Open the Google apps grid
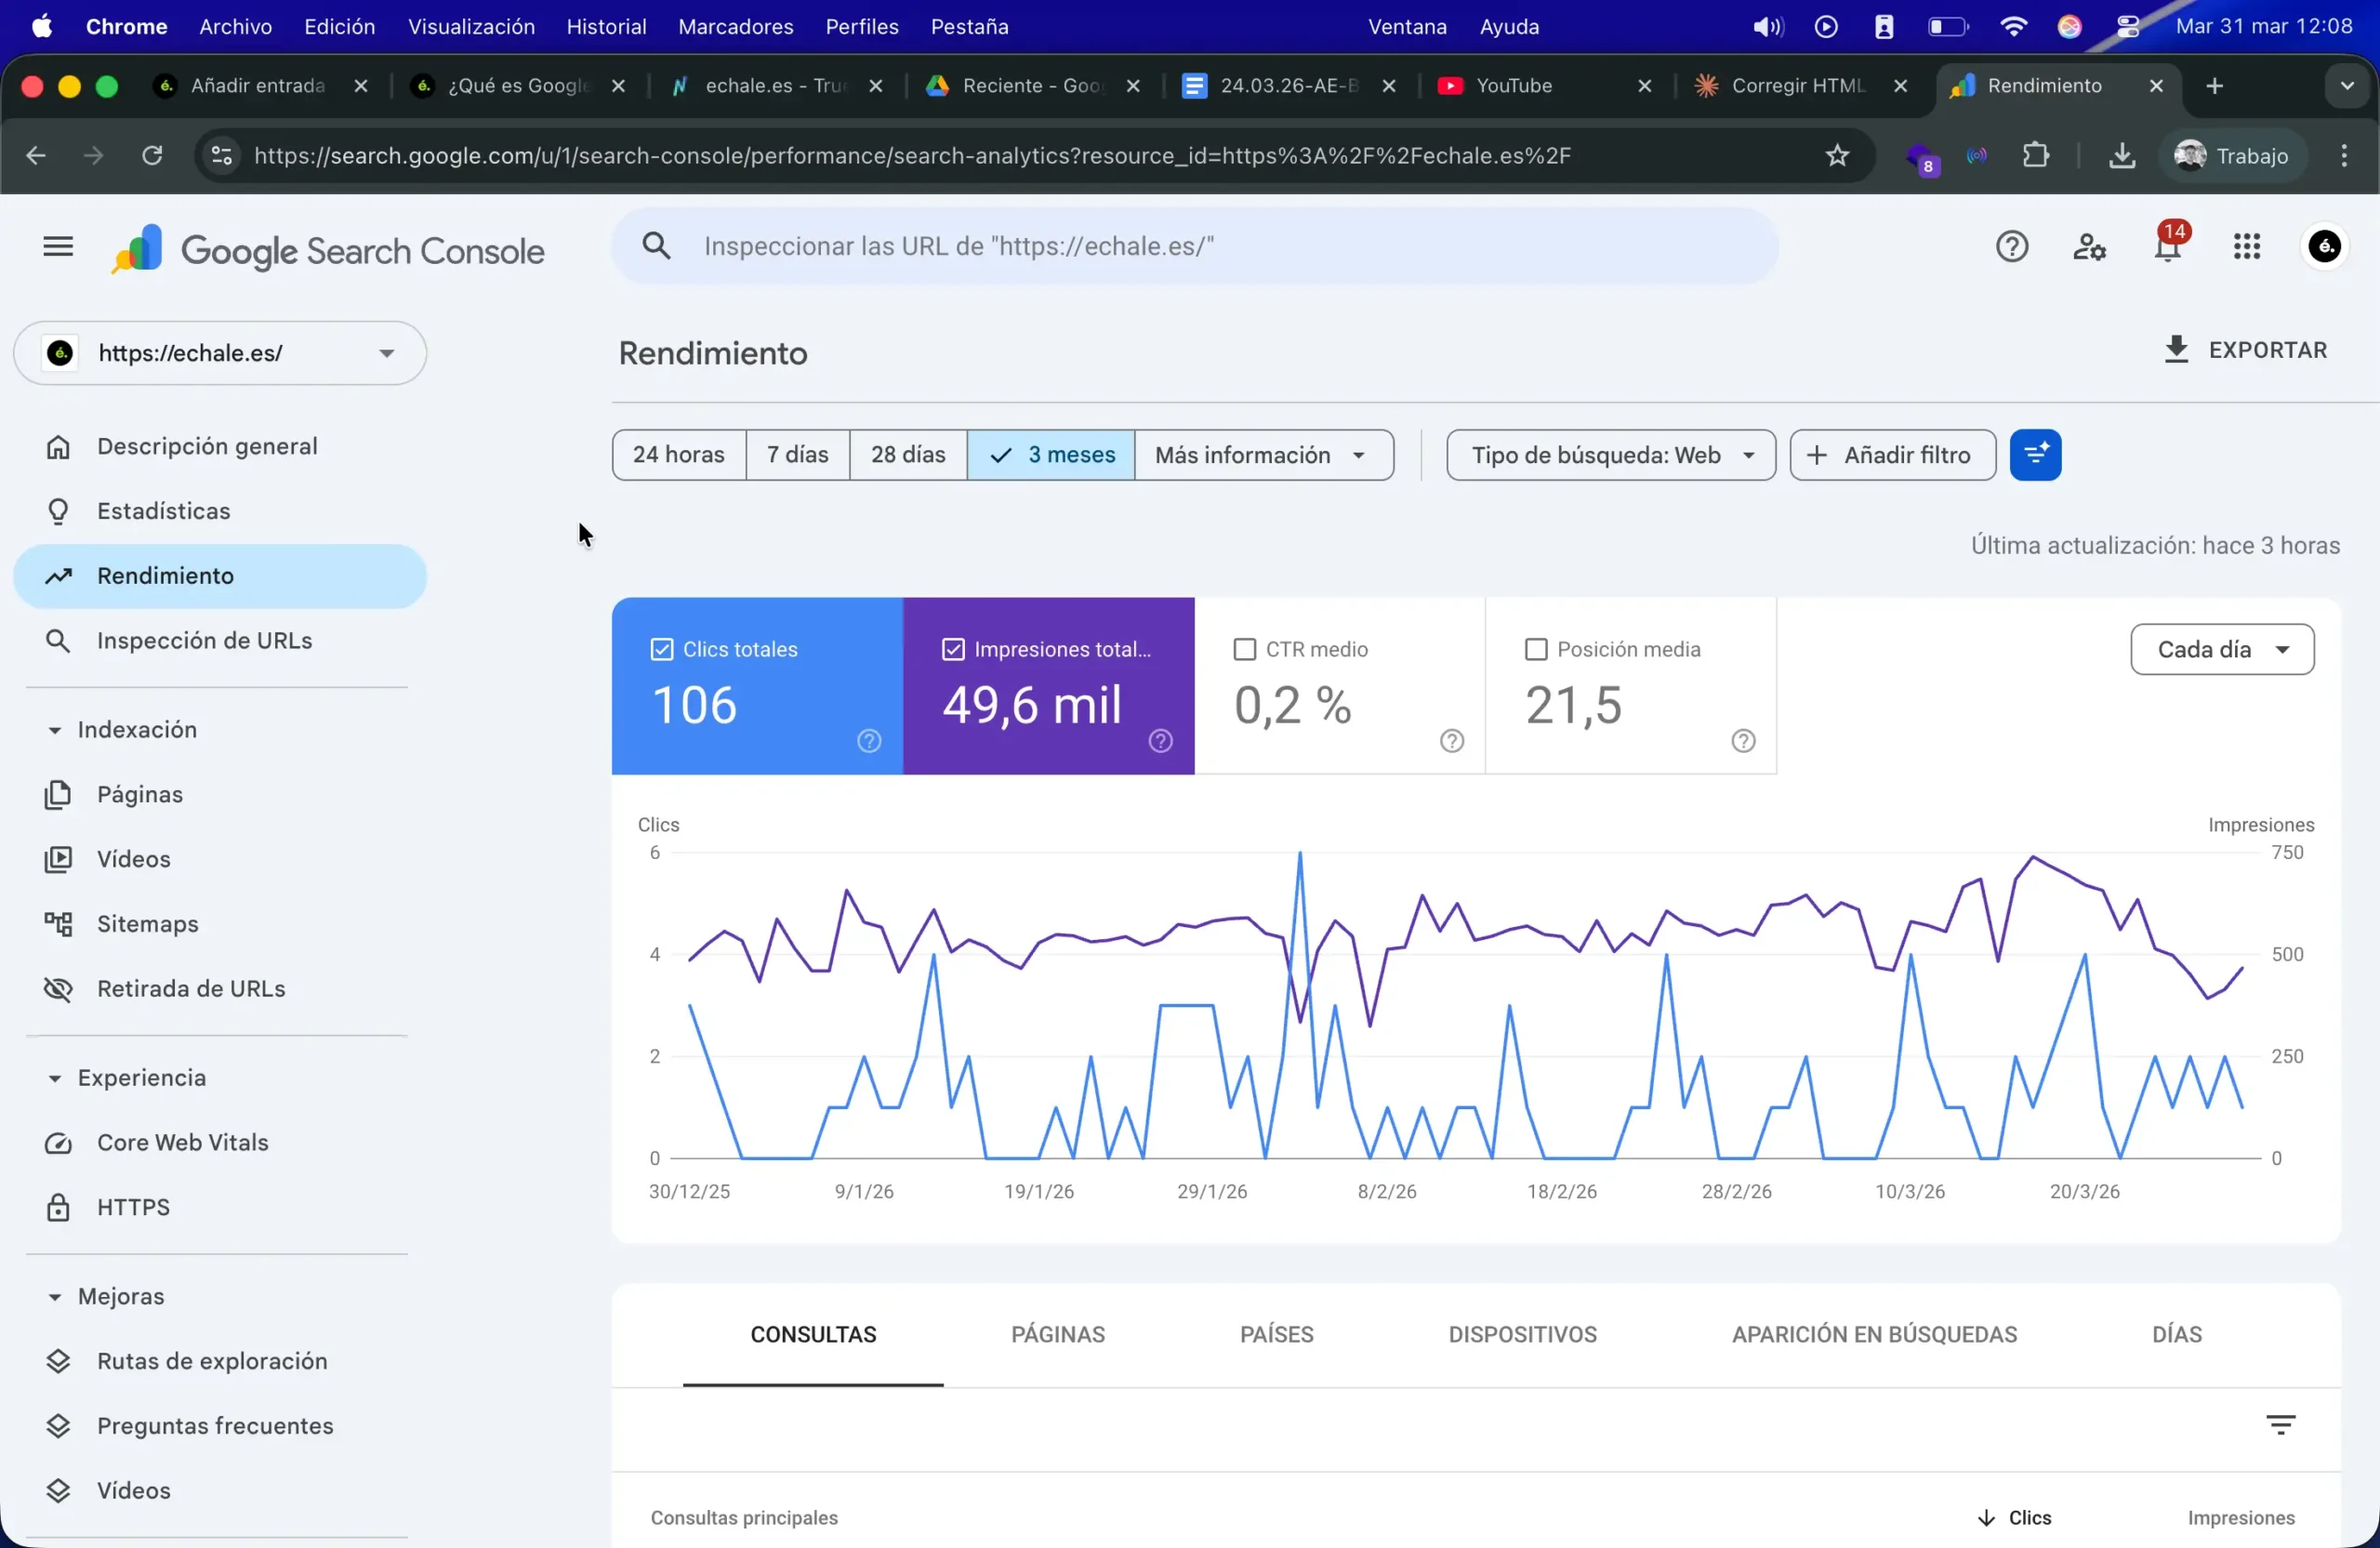2380x1548 pixels. click(2247, 246)
